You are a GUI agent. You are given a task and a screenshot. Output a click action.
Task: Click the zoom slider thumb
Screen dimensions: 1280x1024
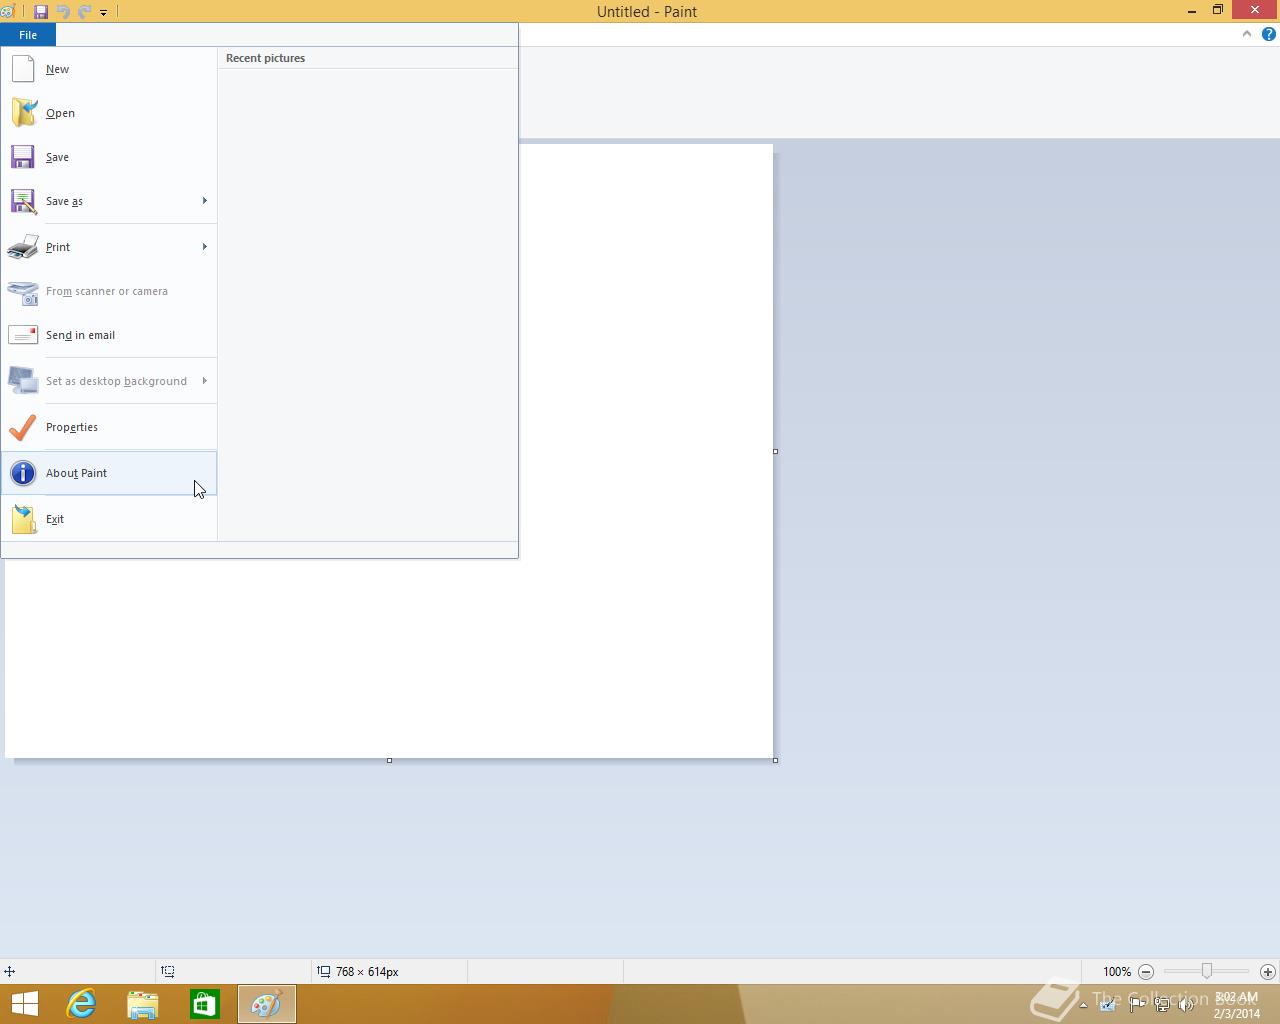coord(1207,971)
